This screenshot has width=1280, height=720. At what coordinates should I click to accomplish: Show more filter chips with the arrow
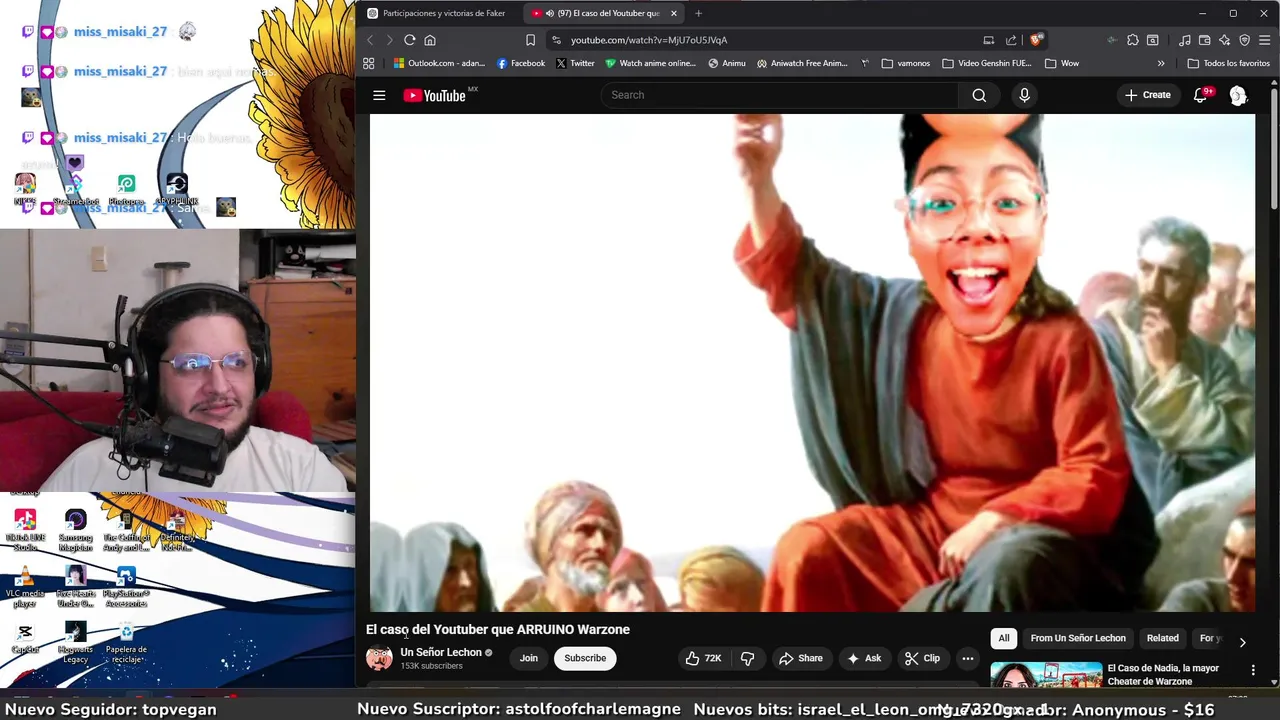[x=1242, y=642]
